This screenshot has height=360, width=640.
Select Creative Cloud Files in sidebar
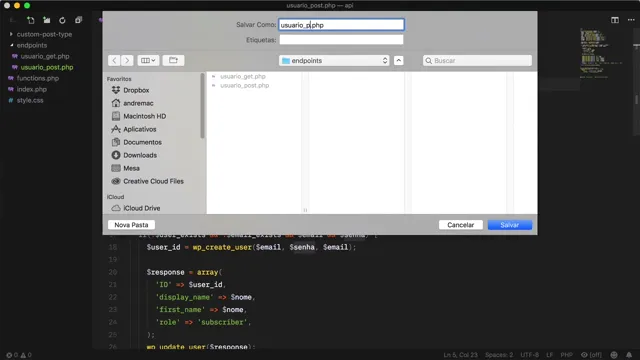pyautogui.click(x=153, y=181)
